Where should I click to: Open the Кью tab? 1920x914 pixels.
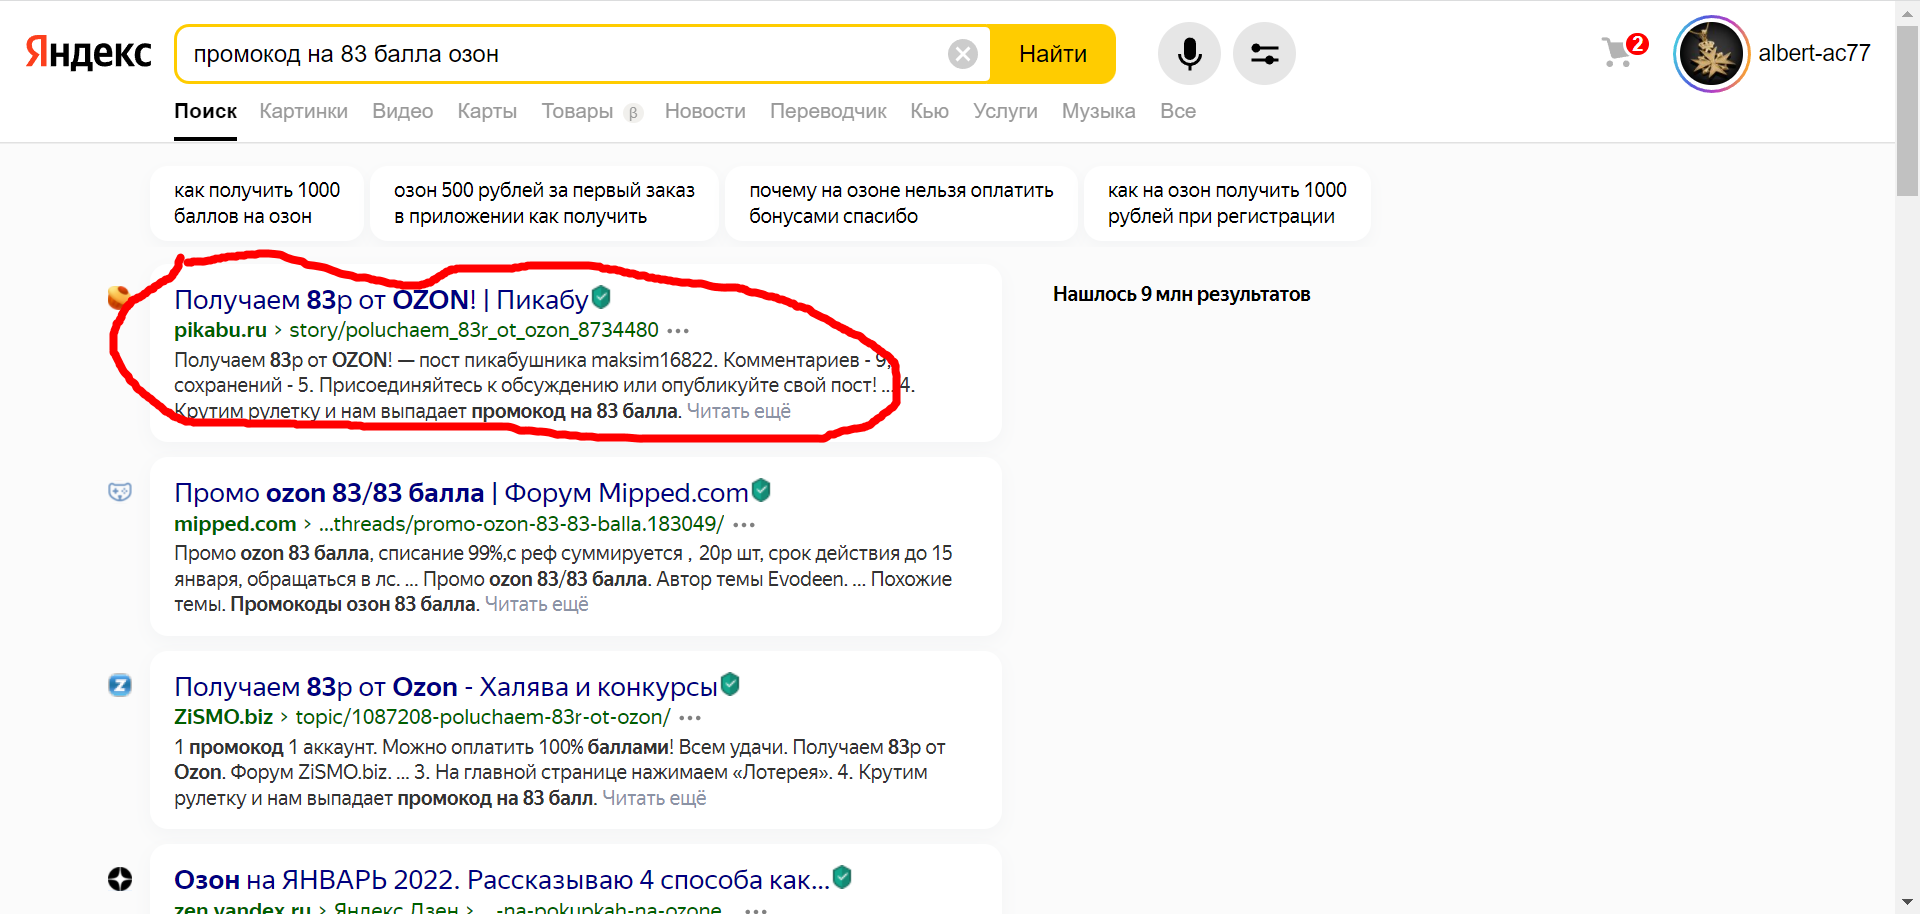click(929, 111)
